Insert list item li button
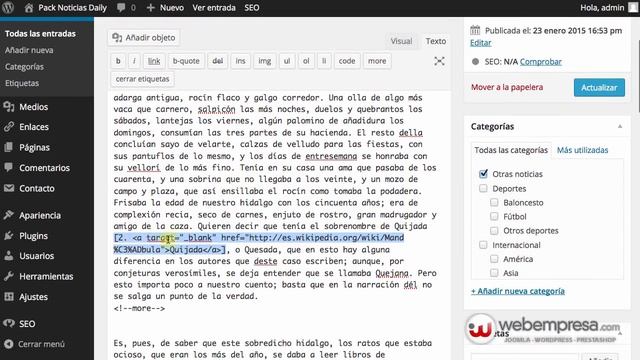640x360 pixels. coord(324,61)
